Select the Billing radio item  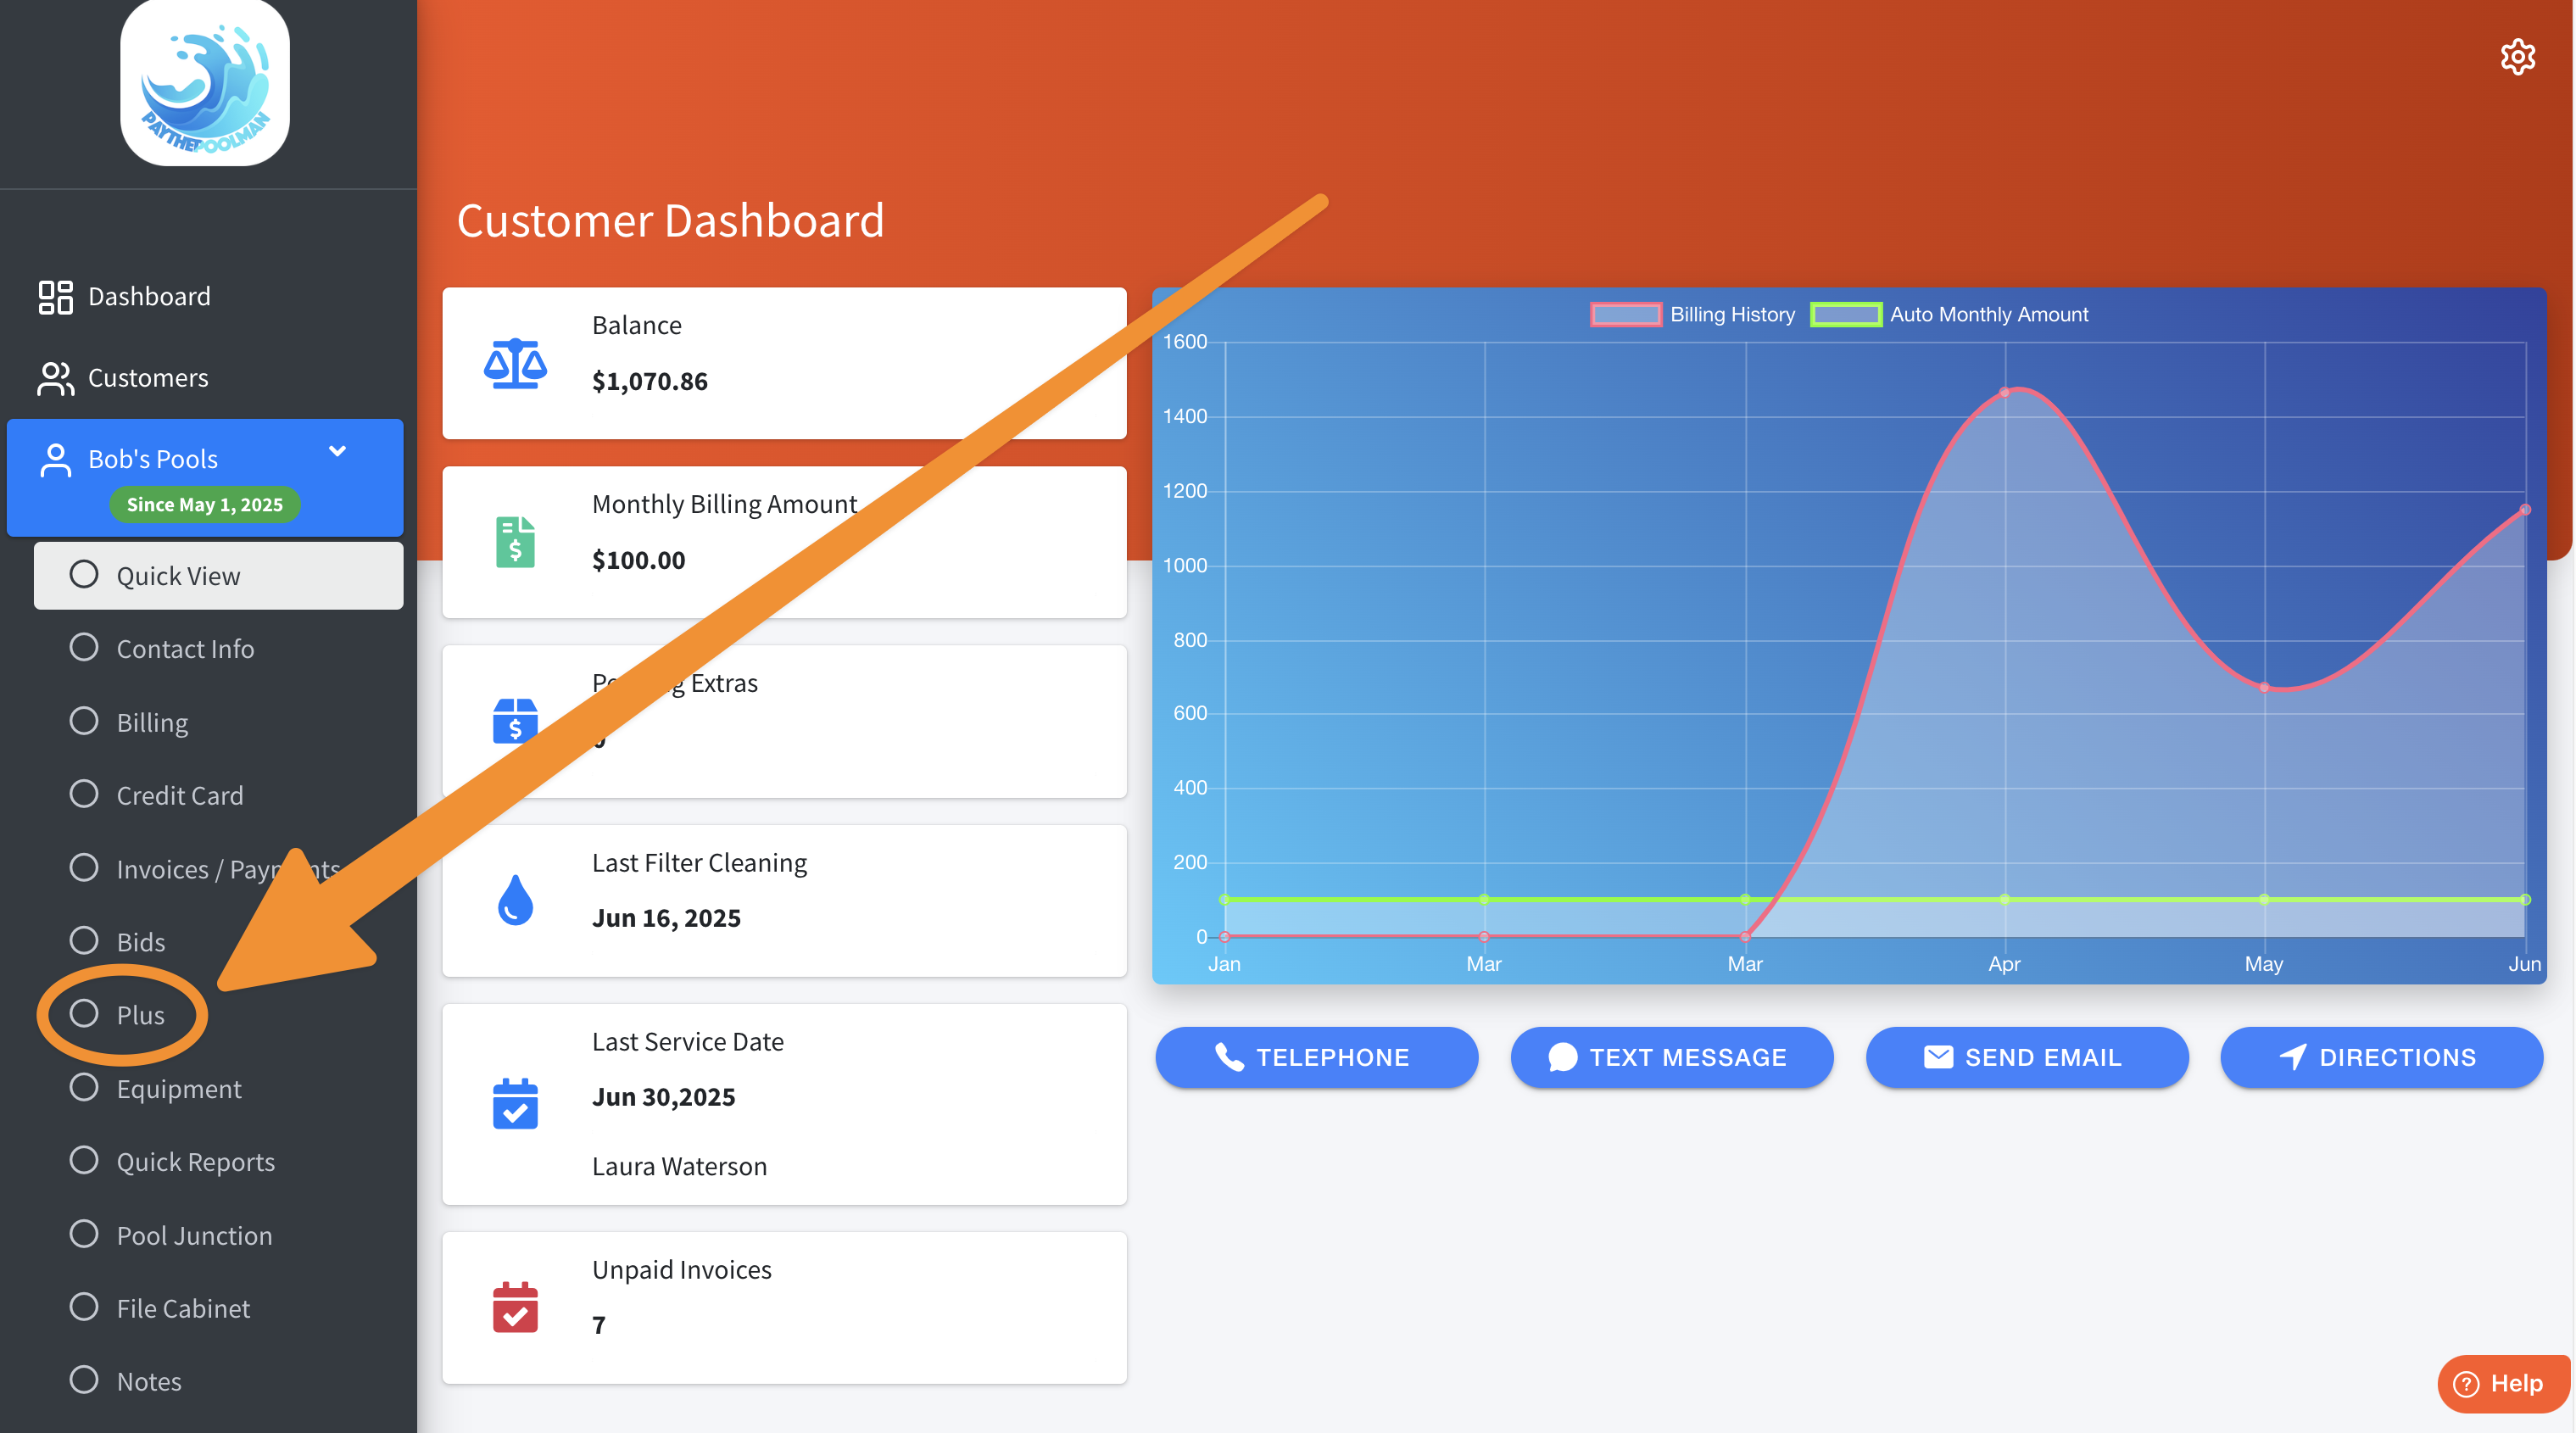coord(85,722)
